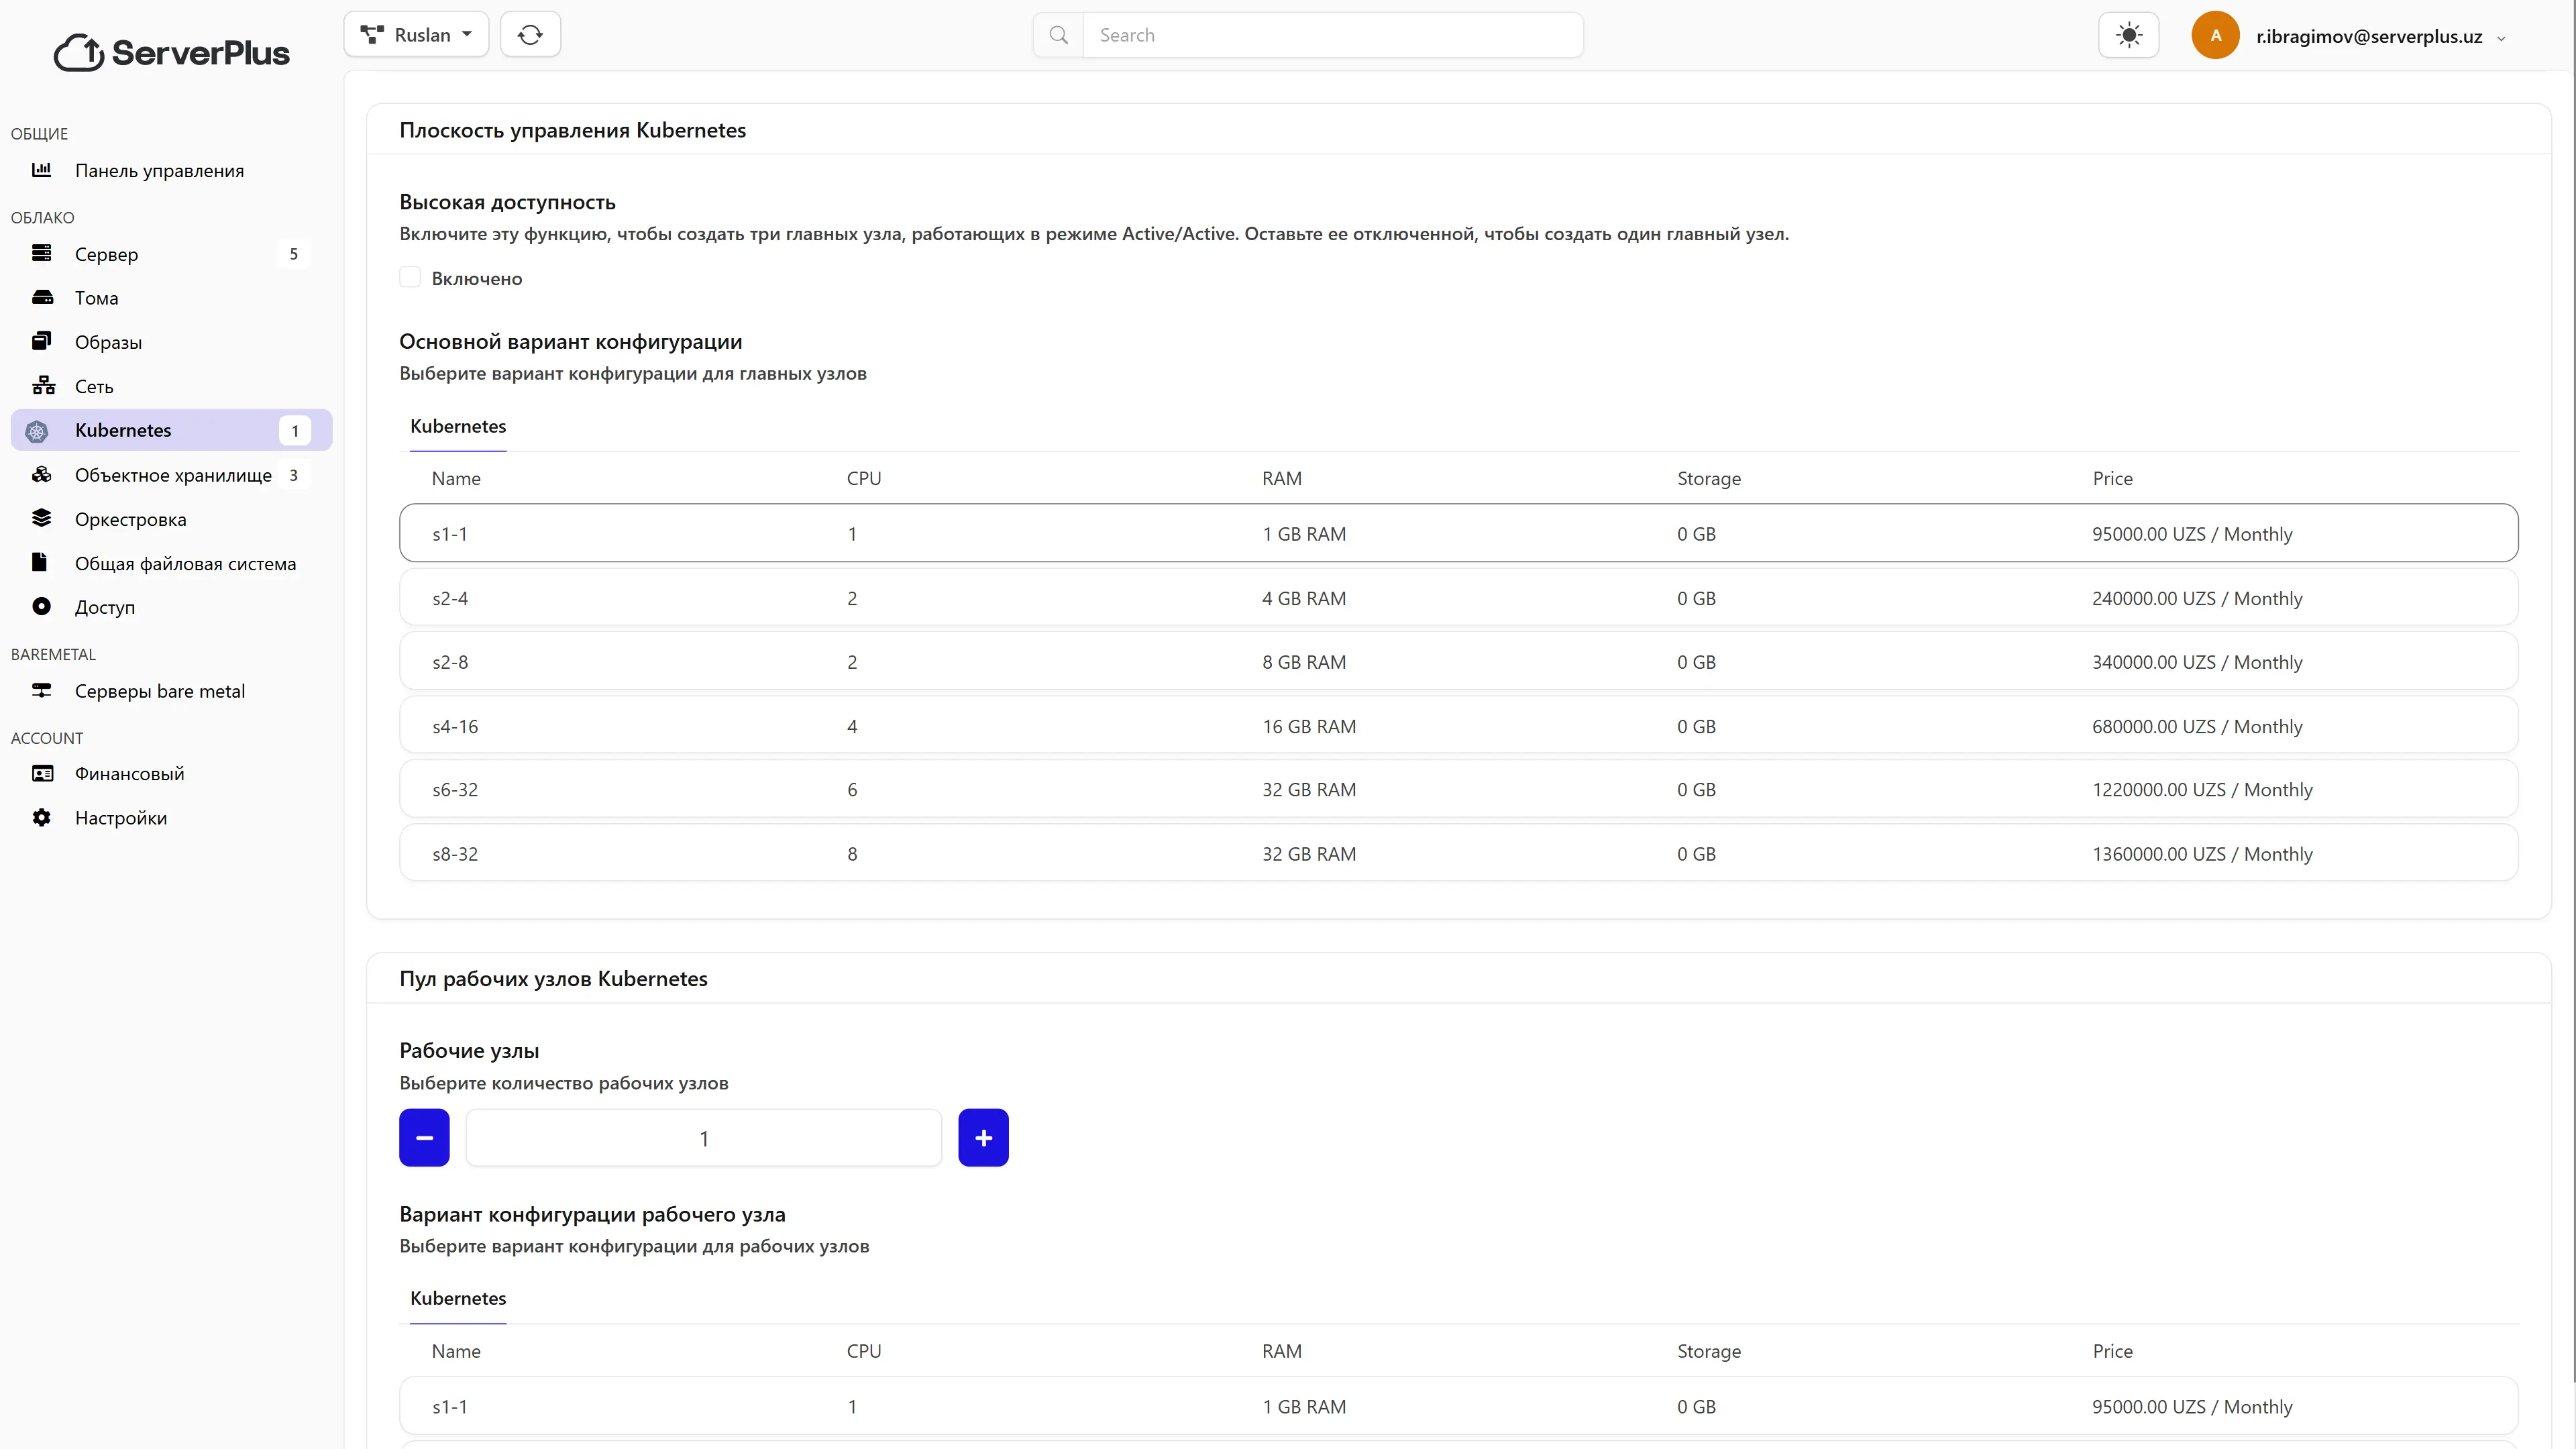
Task: Decrease worker nodes with minus button
Action: tap(424, 1138)
